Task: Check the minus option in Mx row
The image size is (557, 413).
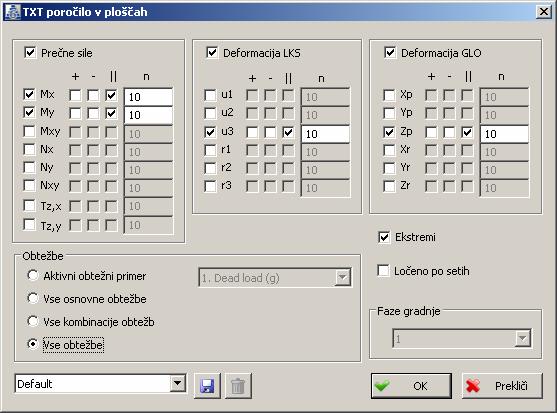Action: (x=93, y=95)
